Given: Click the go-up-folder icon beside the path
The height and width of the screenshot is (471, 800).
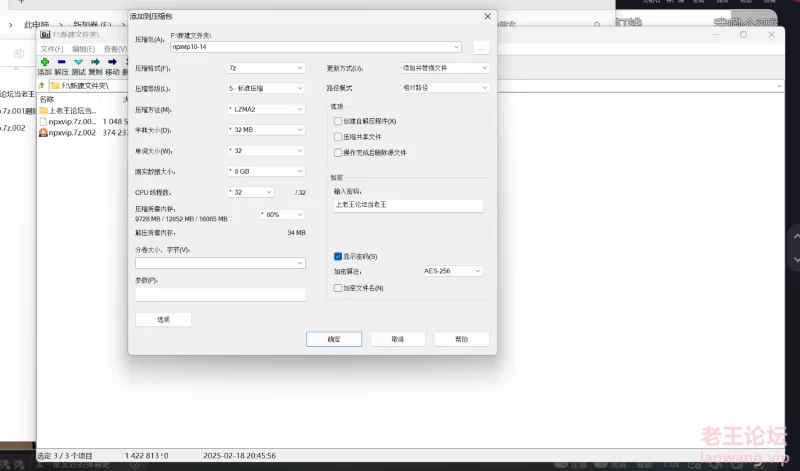Looking at the screenshot, I should (42, 86).
